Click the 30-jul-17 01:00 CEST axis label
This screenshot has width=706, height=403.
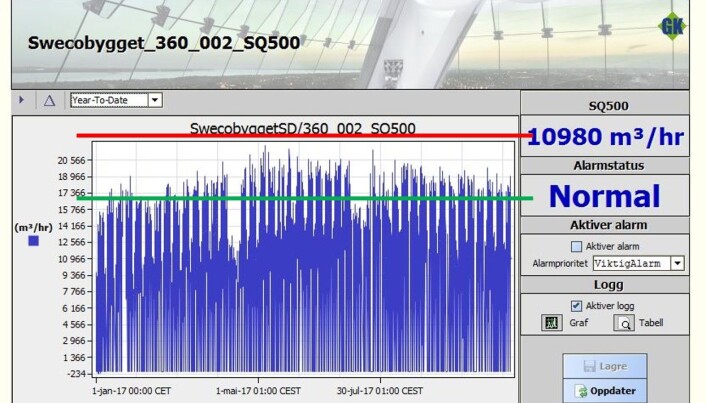[380, 391]
